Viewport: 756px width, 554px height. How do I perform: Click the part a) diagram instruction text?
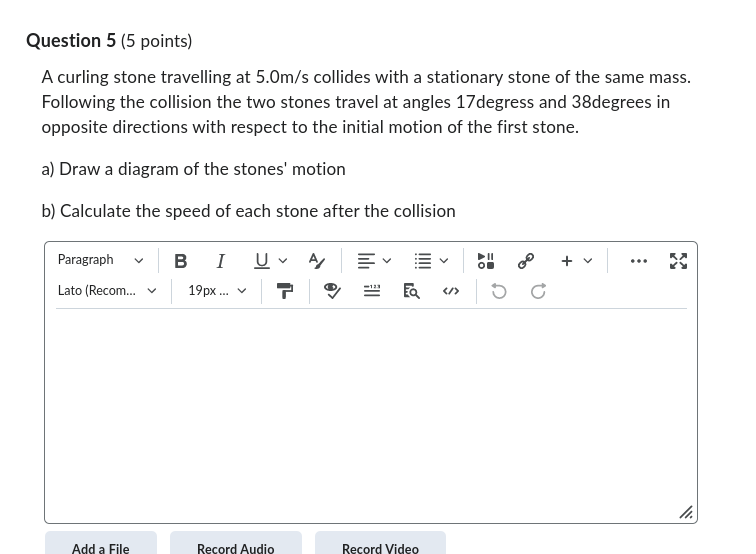(x=193, y=169)
